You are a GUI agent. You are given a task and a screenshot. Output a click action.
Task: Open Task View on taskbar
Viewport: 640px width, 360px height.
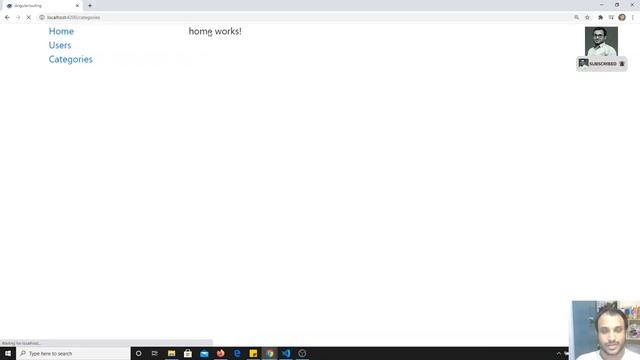tap(155, 353)
